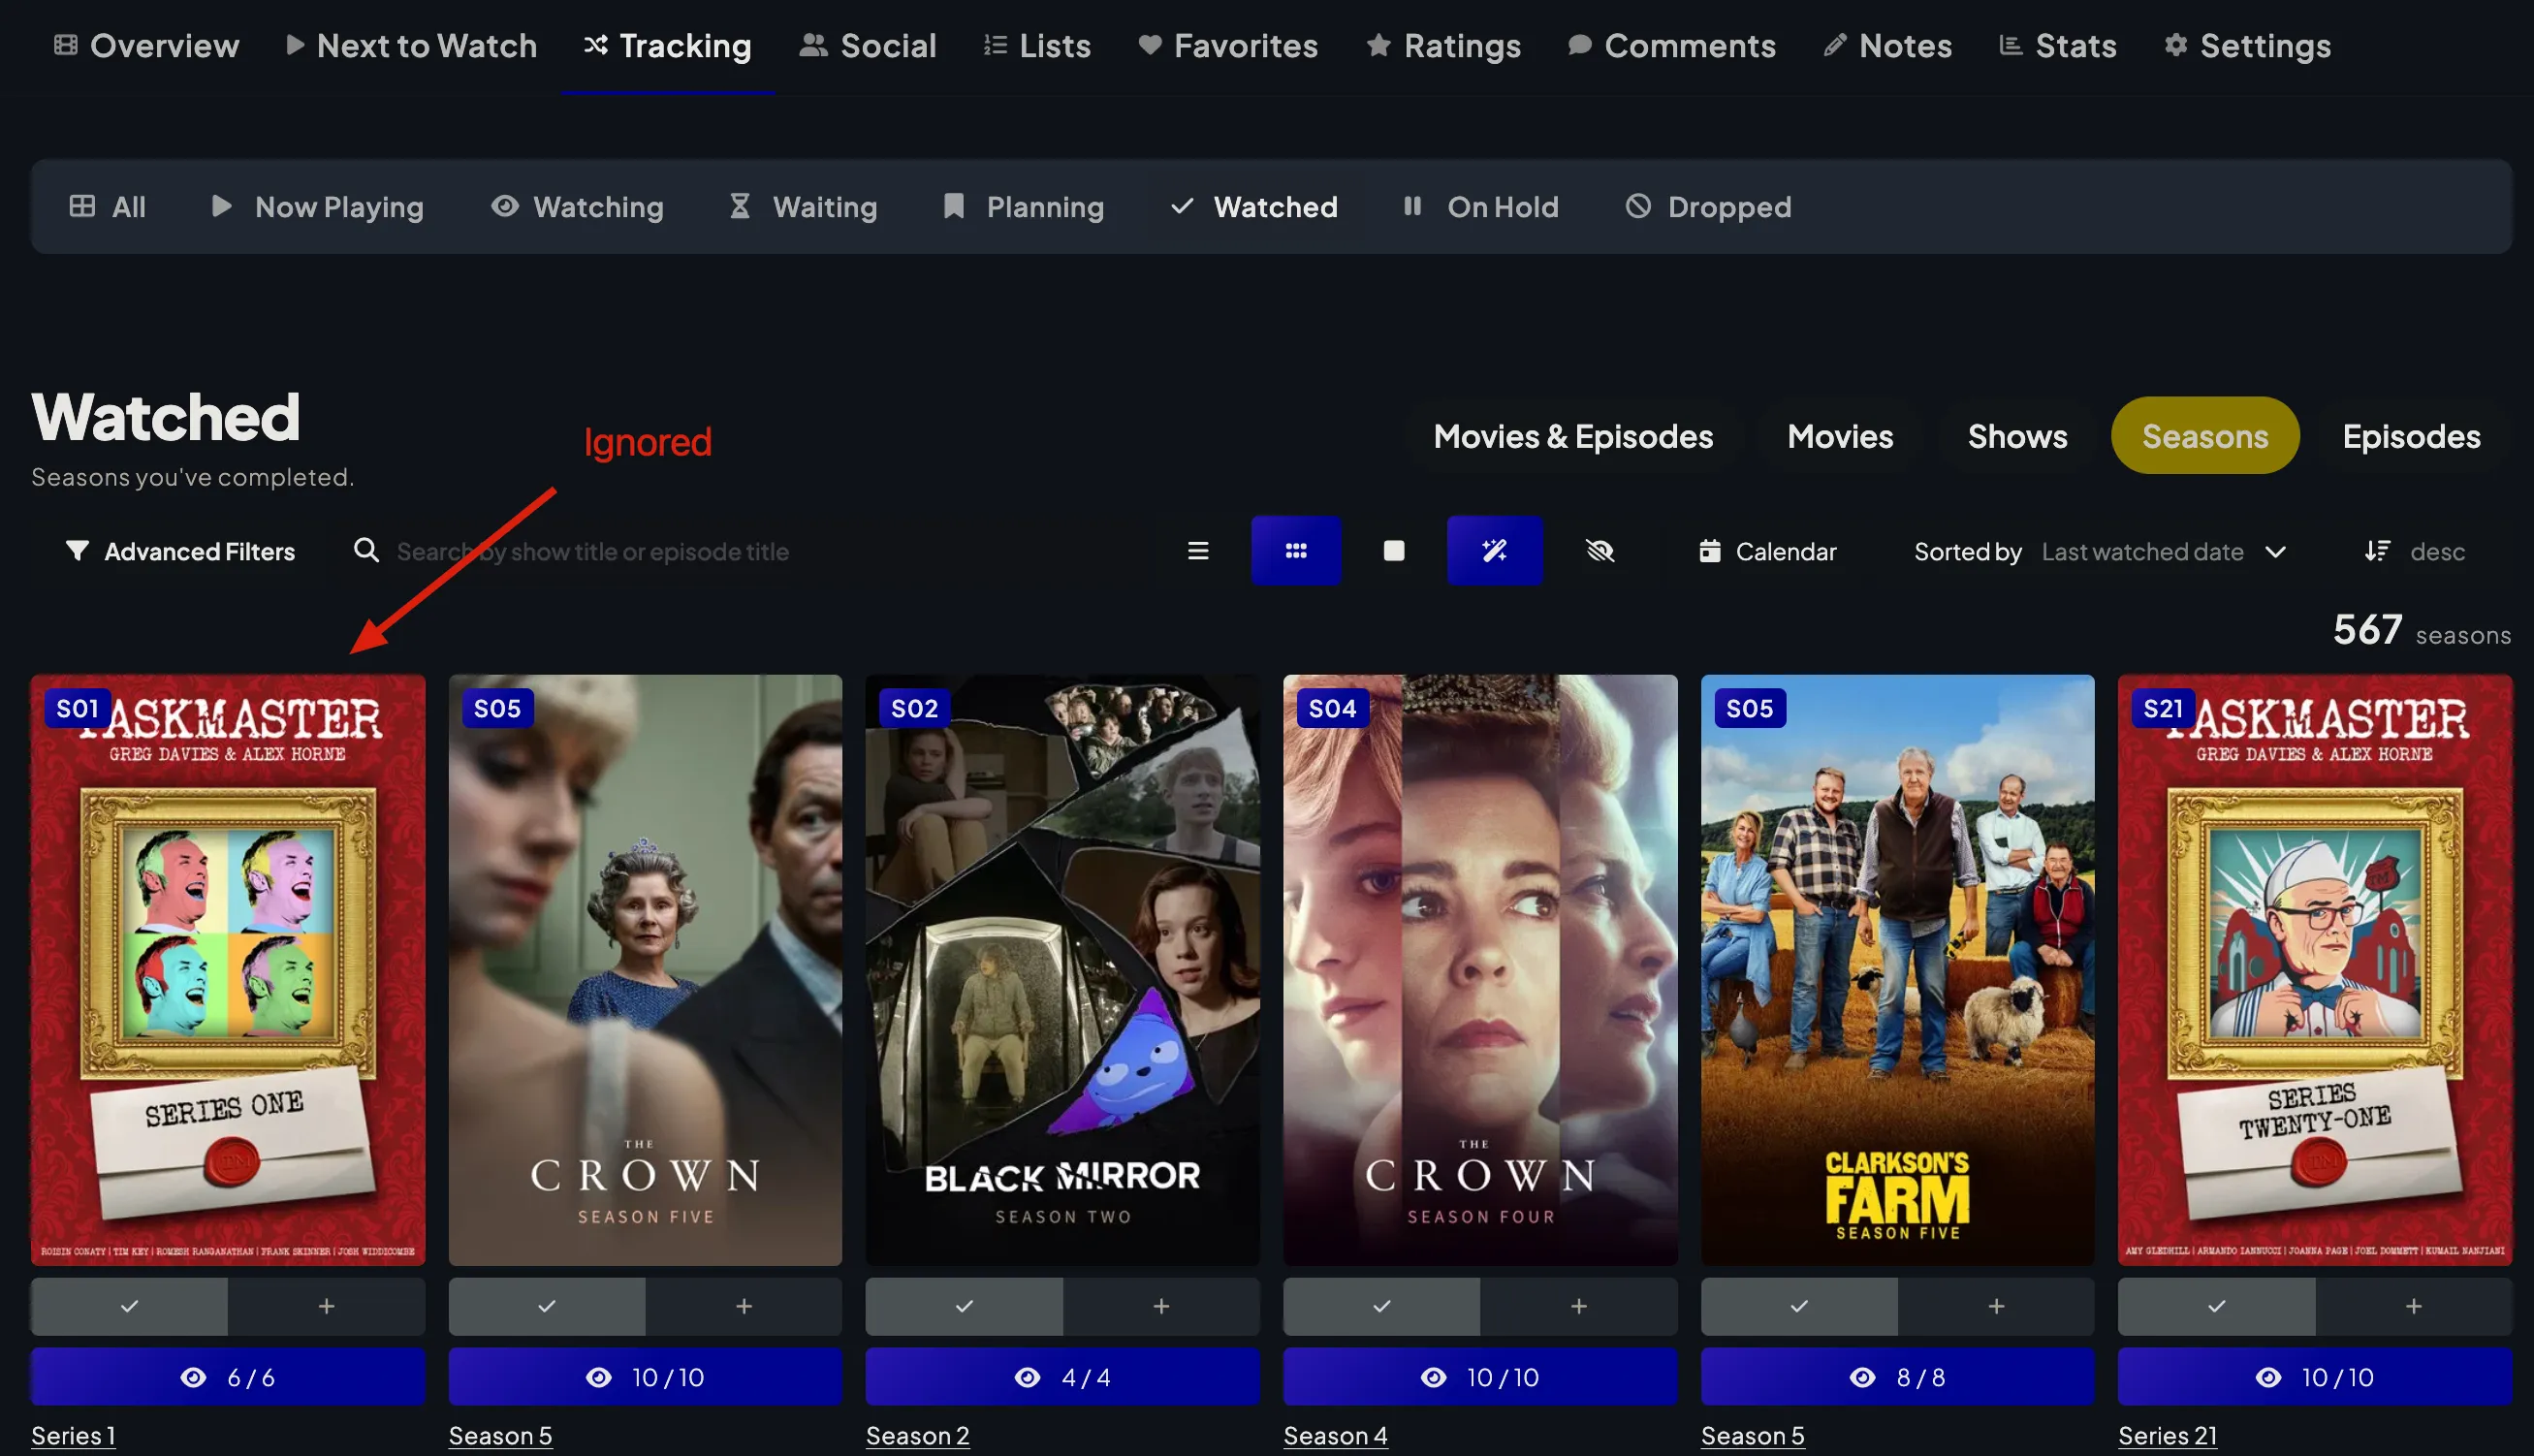Filter by Waiting status
The image size is (2534, 1456).
tap(803, 207)
